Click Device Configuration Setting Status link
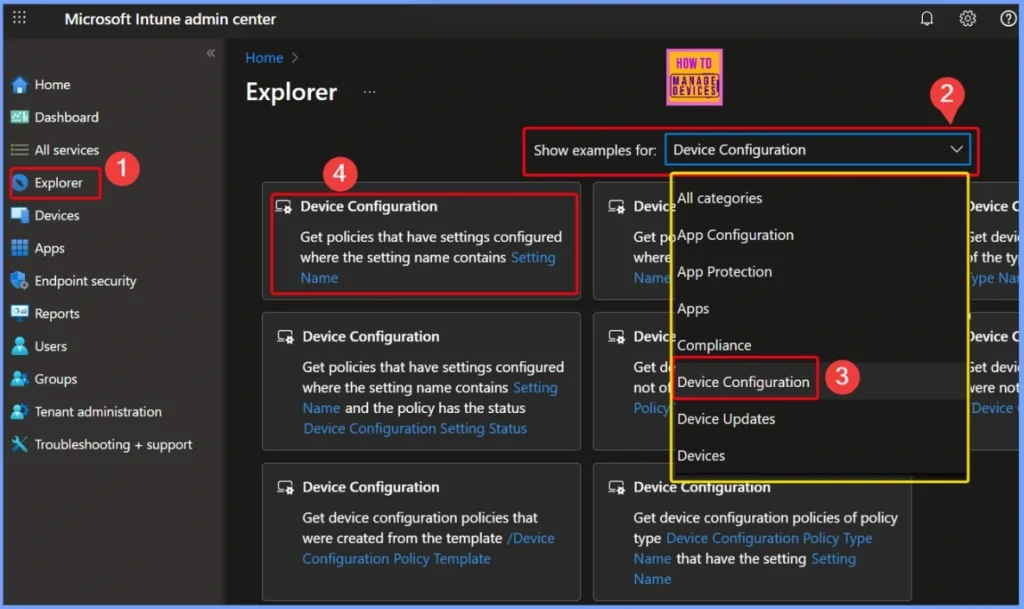 coord(415,429)
